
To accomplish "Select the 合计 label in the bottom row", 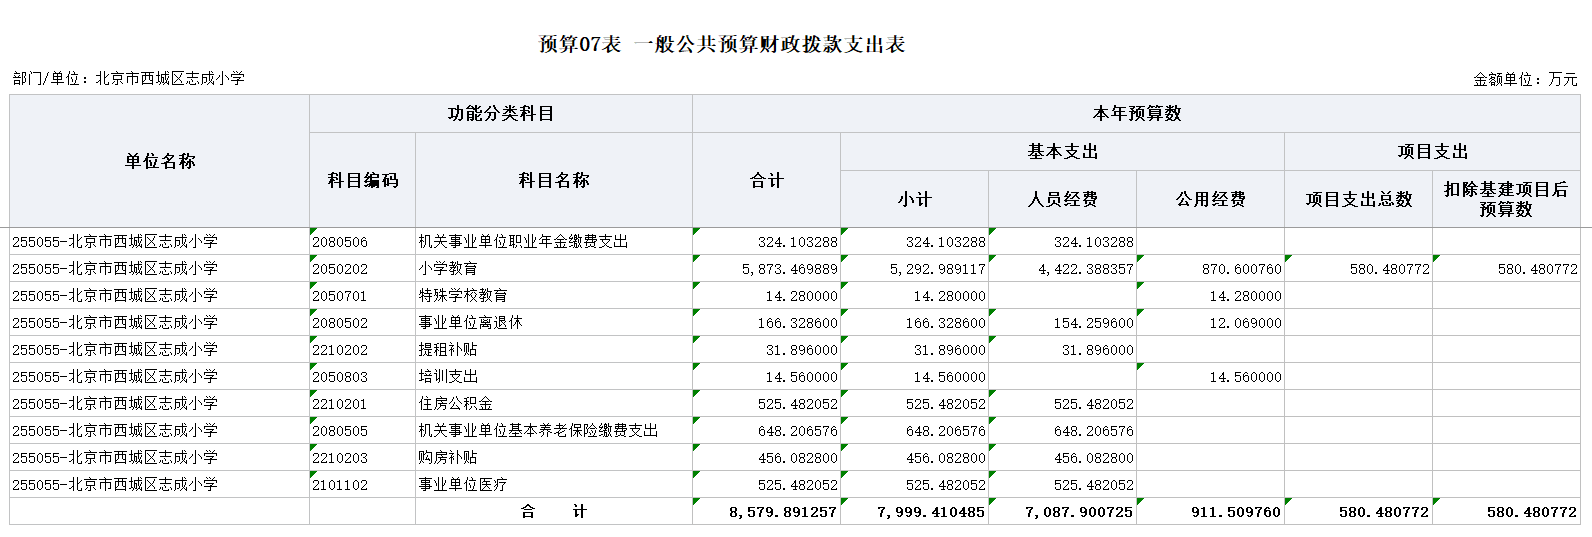I will (x=553, y=512).
